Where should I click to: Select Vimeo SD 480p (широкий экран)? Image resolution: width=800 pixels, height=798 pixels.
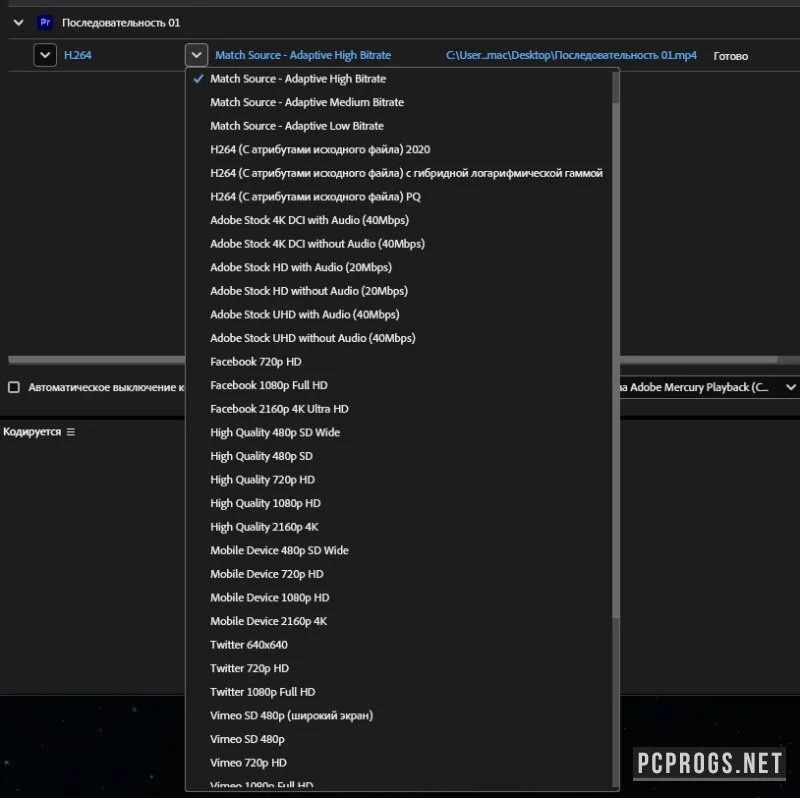399,715
